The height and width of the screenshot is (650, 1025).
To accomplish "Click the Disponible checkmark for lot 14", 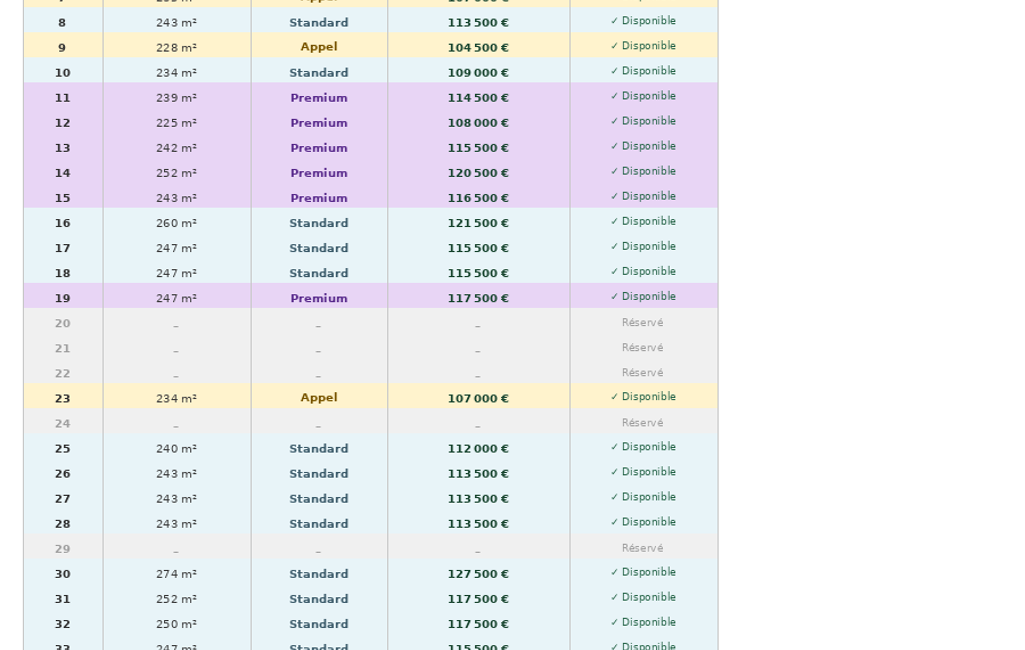I will pos(614,171).
